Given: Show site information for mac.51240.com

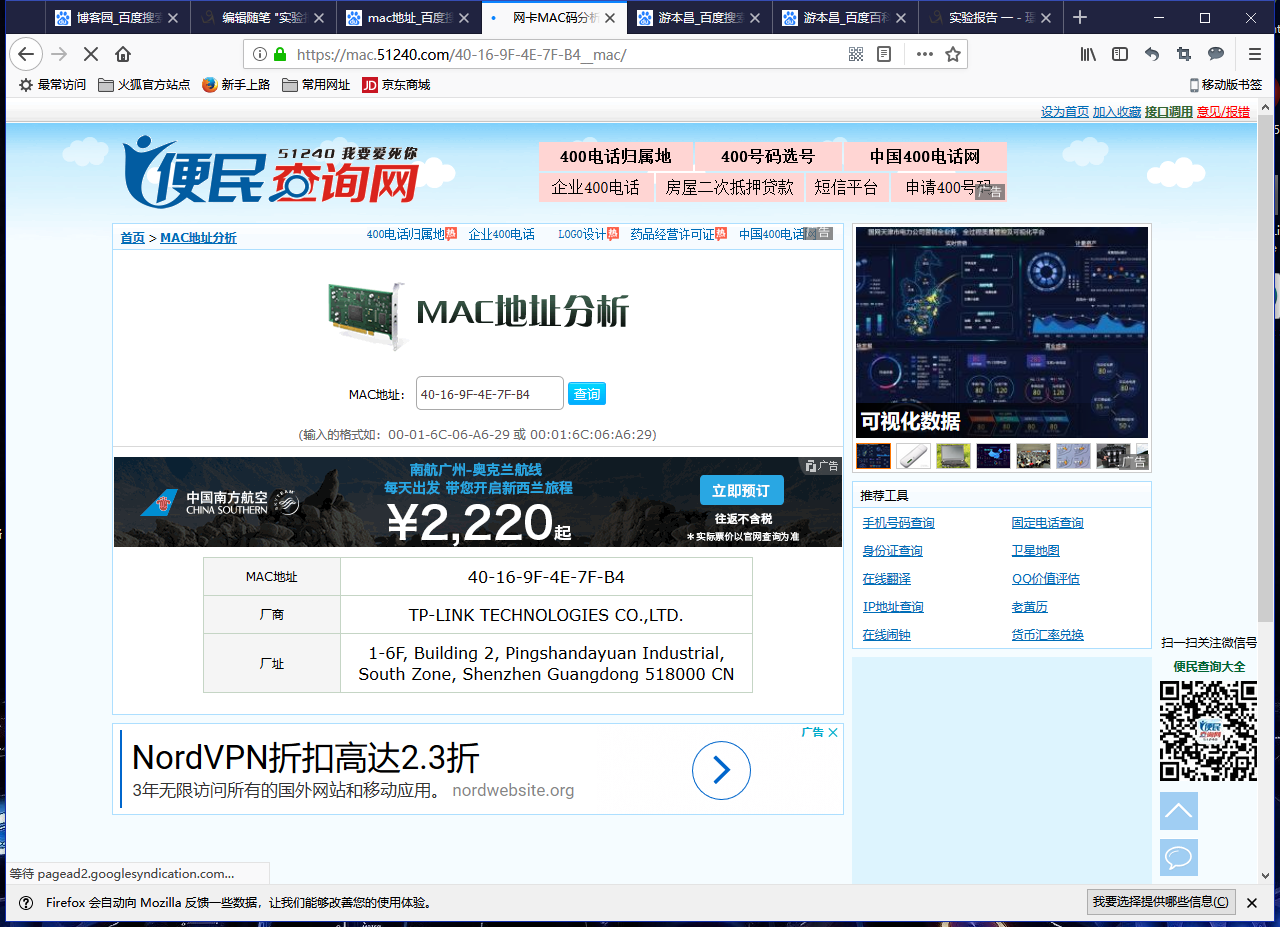Looking at the screenshot, I should tap(260, 54).
